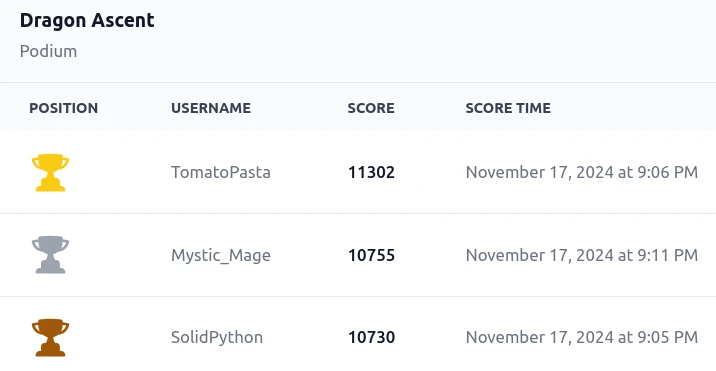Click the 9:06 PM score time
This screenshot has width=716, height=371.
click(582, 172)
